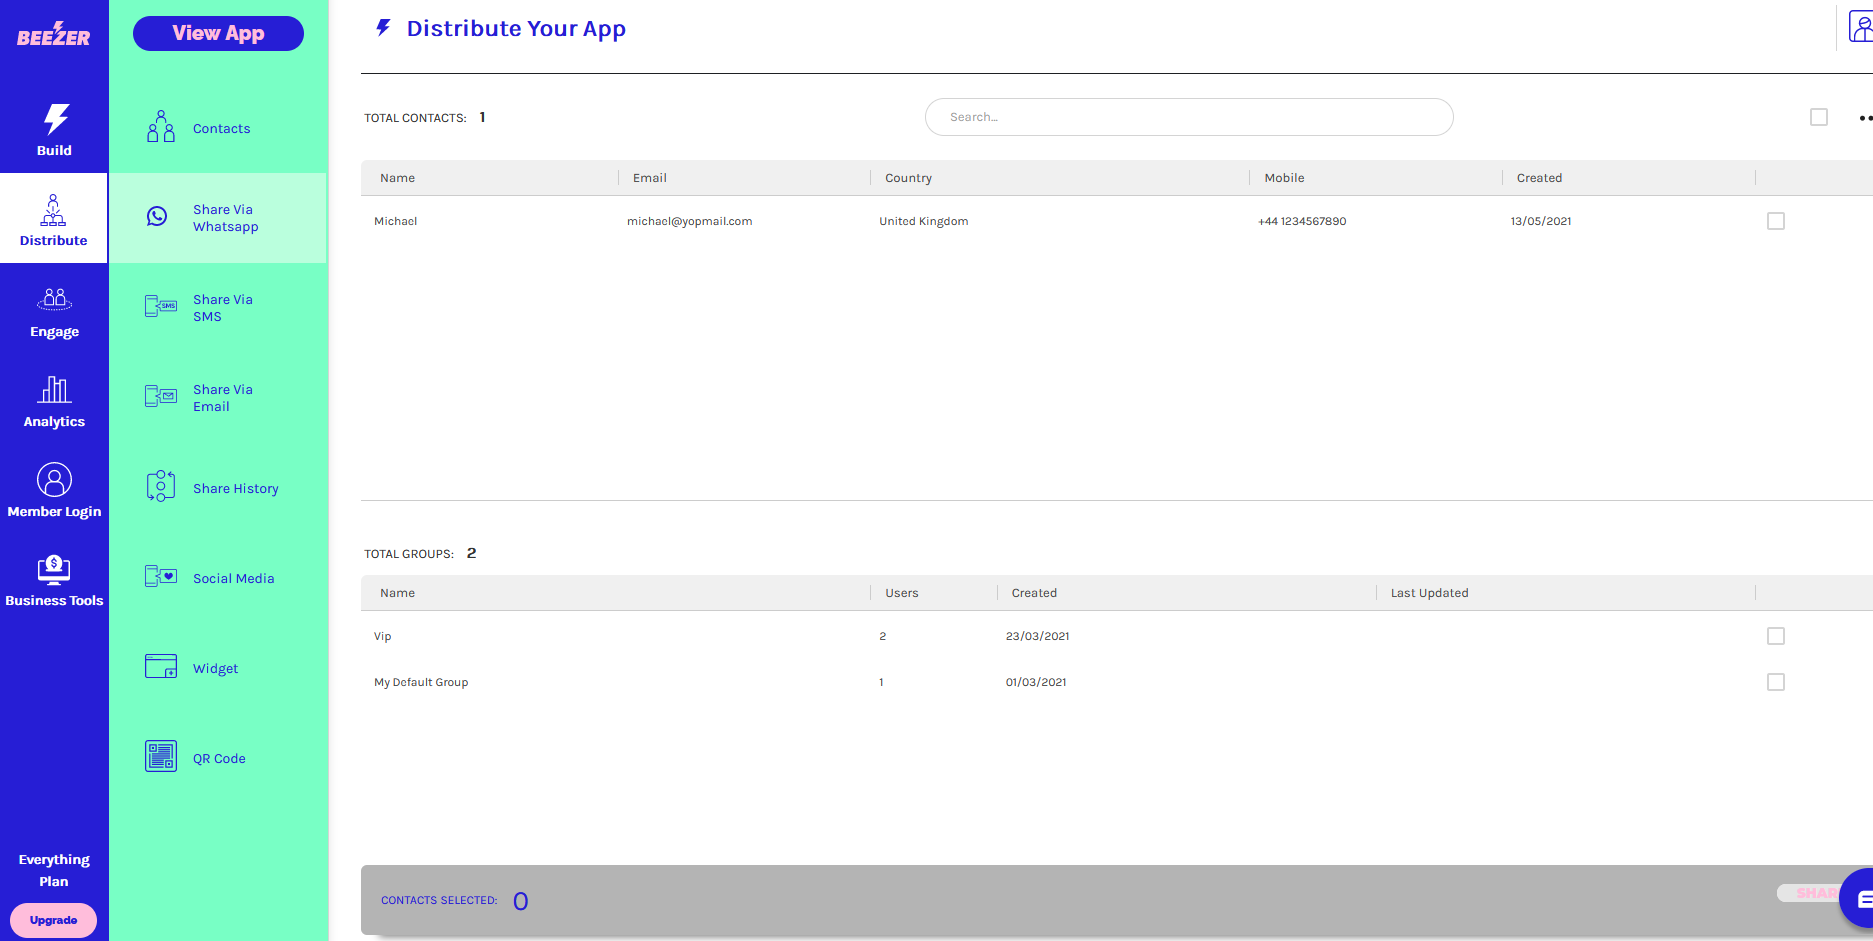Click the Share Via Email icon
Screen dimensions: 1873x941
pyautogui.click(x=161, y=396)
